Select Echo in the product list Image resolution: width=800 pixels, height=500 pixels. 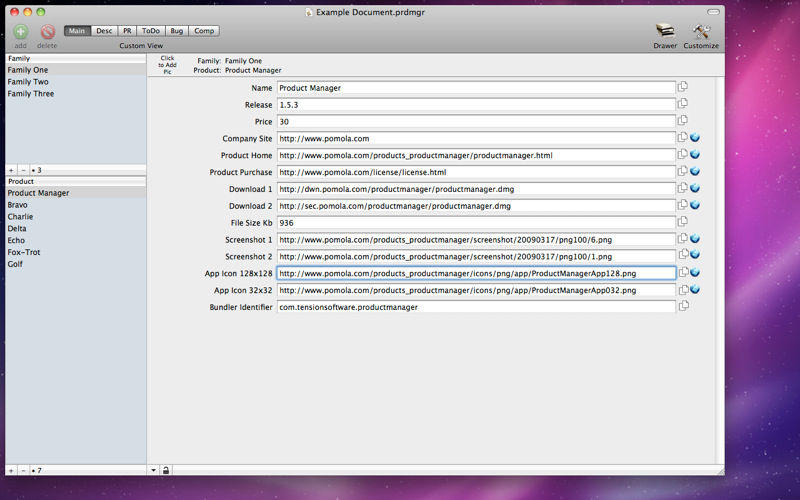tap(76, 240)
